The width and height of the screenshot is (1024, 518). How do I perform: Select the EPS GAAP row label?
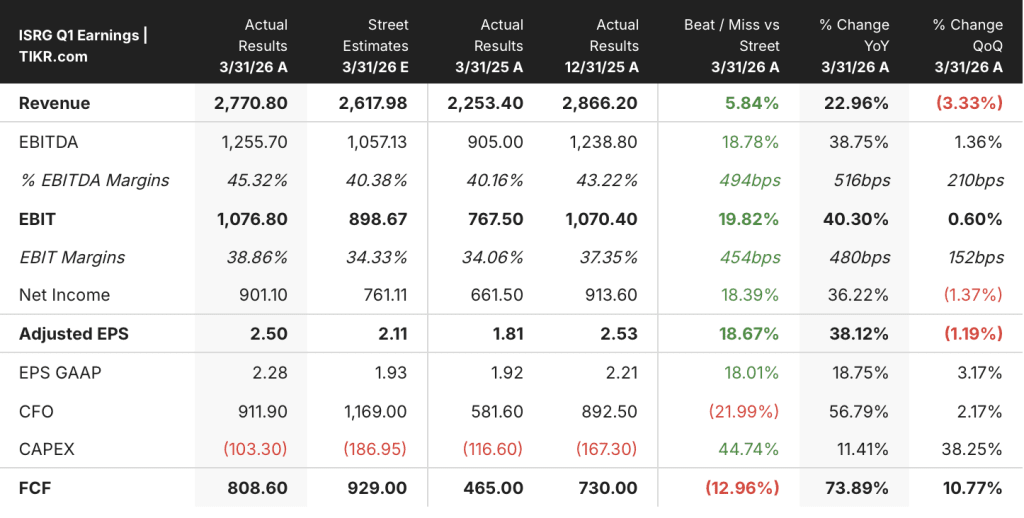tap(60, 372)
